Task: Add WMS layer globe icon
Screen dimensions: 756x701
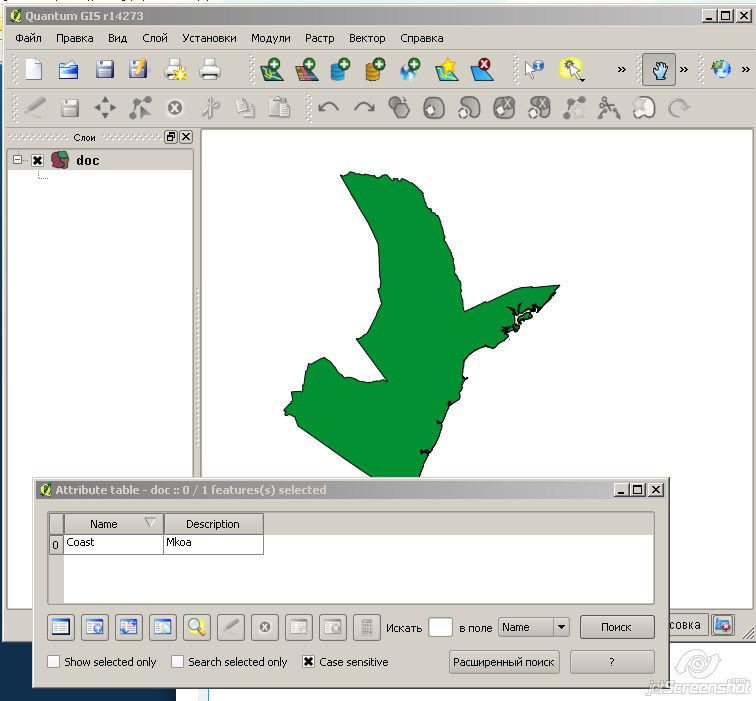Action: click(x=410, y=70)
